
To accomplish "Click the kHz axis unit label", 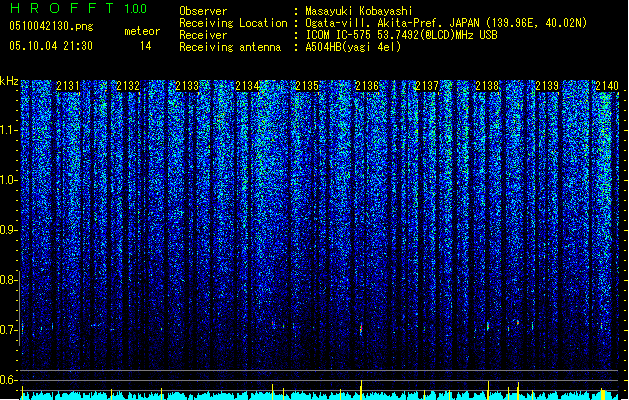I will (x=9, y=81).
